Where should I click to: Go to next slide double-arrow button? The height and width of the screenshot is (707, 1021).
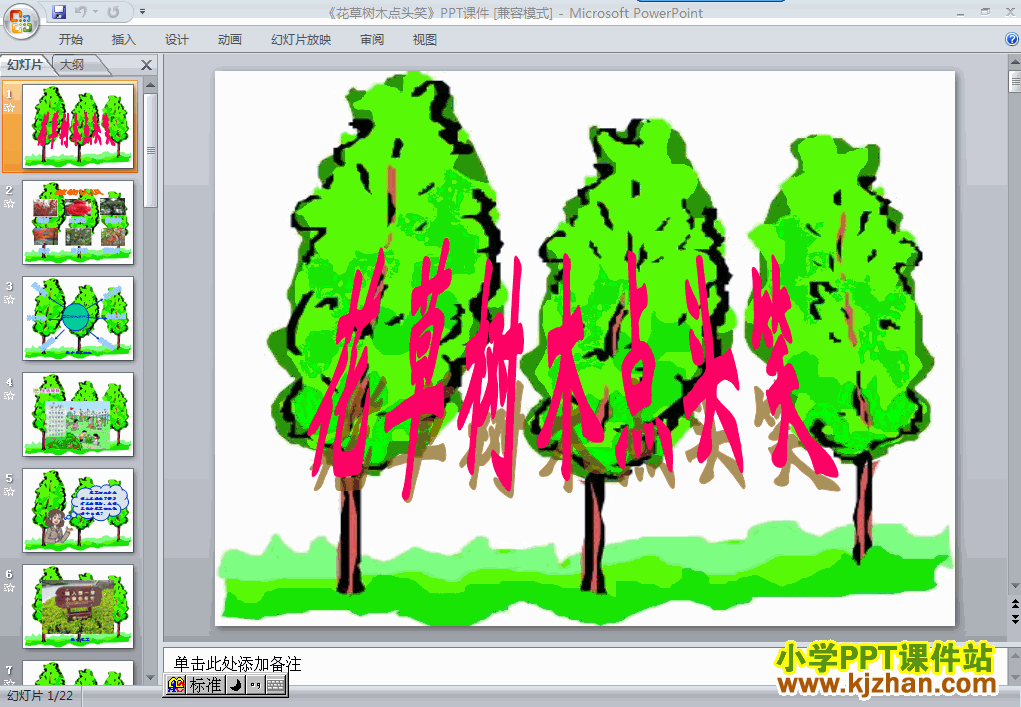1015,618
